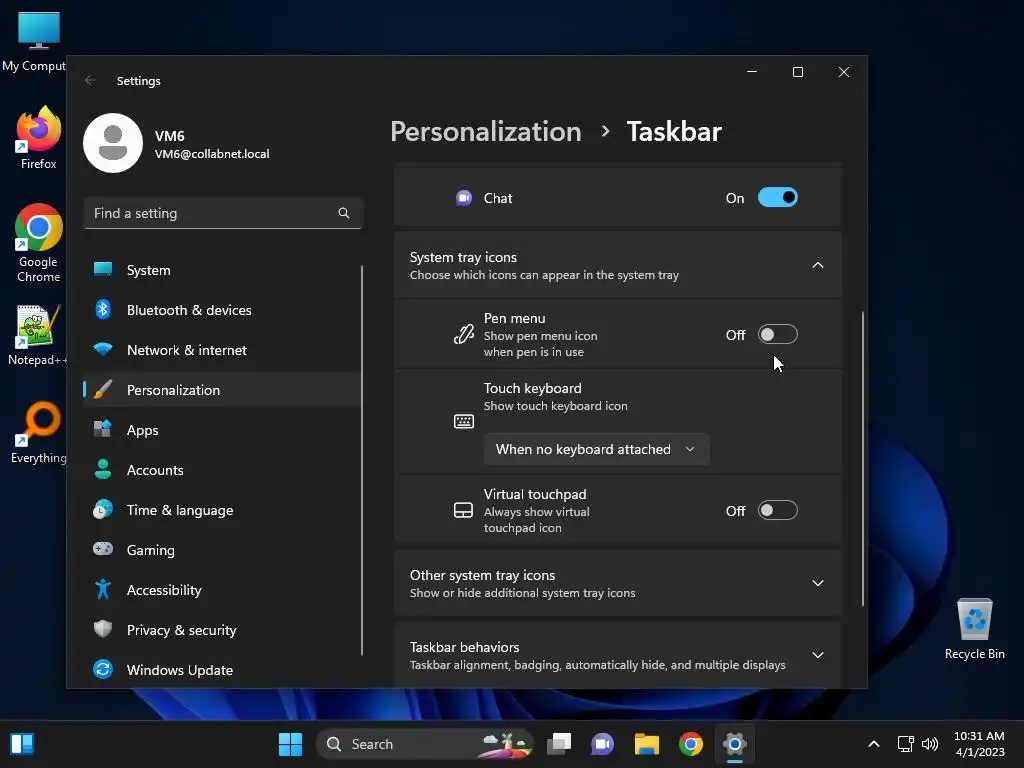Screen dimensions: 1024x768
Task: Enable the Virtual touchpad toggle
Action: pos(777,510)
